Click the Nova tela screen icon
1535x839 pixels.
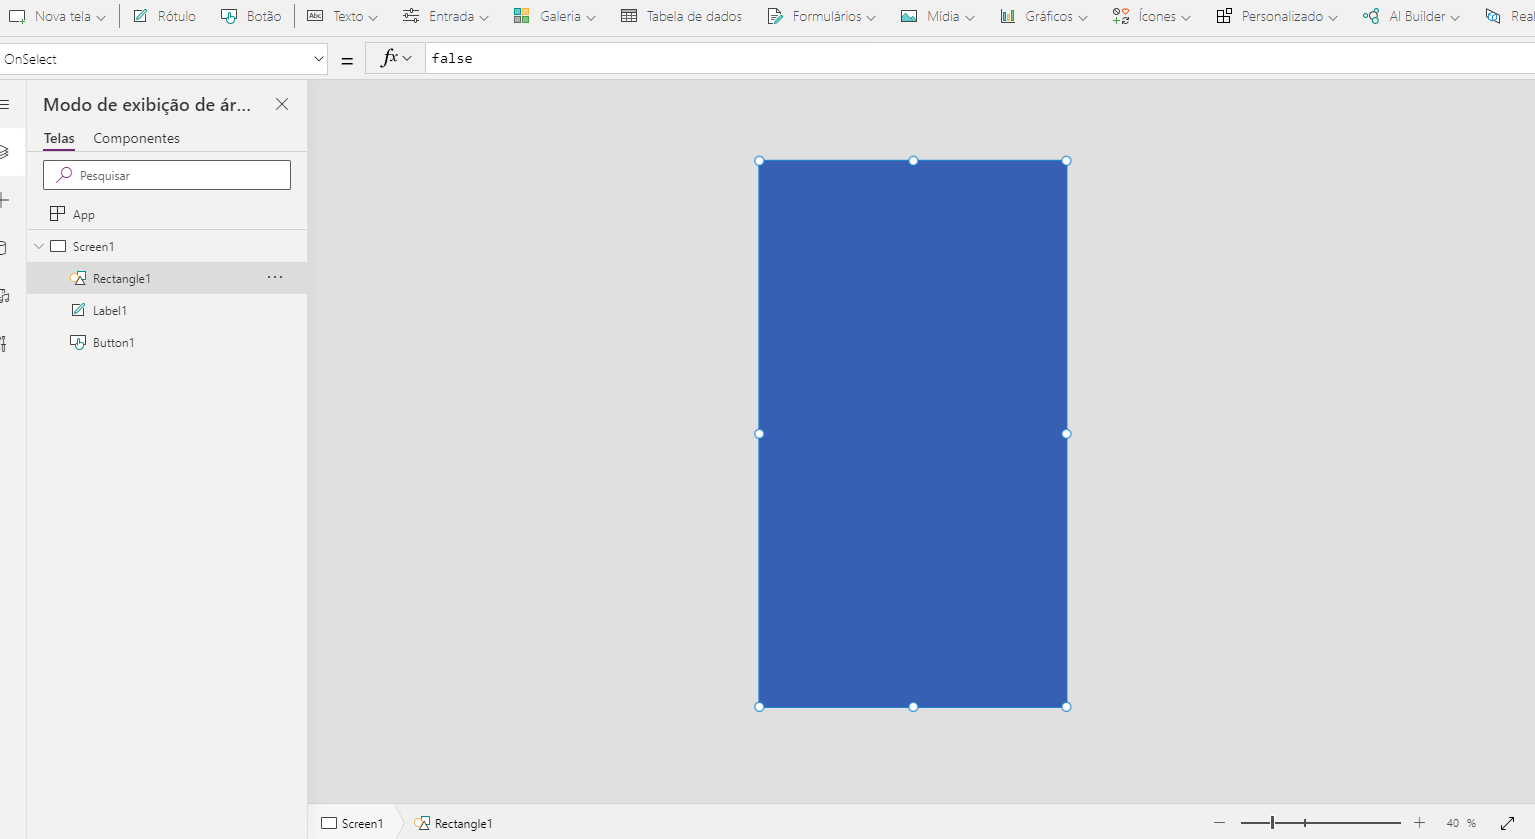point(17,16)
